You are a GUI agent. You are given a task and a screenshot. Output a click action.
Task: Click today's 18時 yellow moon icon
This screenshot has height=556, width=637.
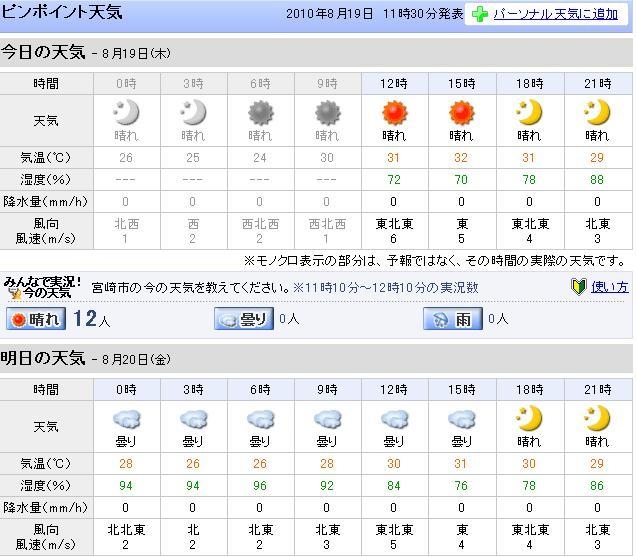[529, 112]
